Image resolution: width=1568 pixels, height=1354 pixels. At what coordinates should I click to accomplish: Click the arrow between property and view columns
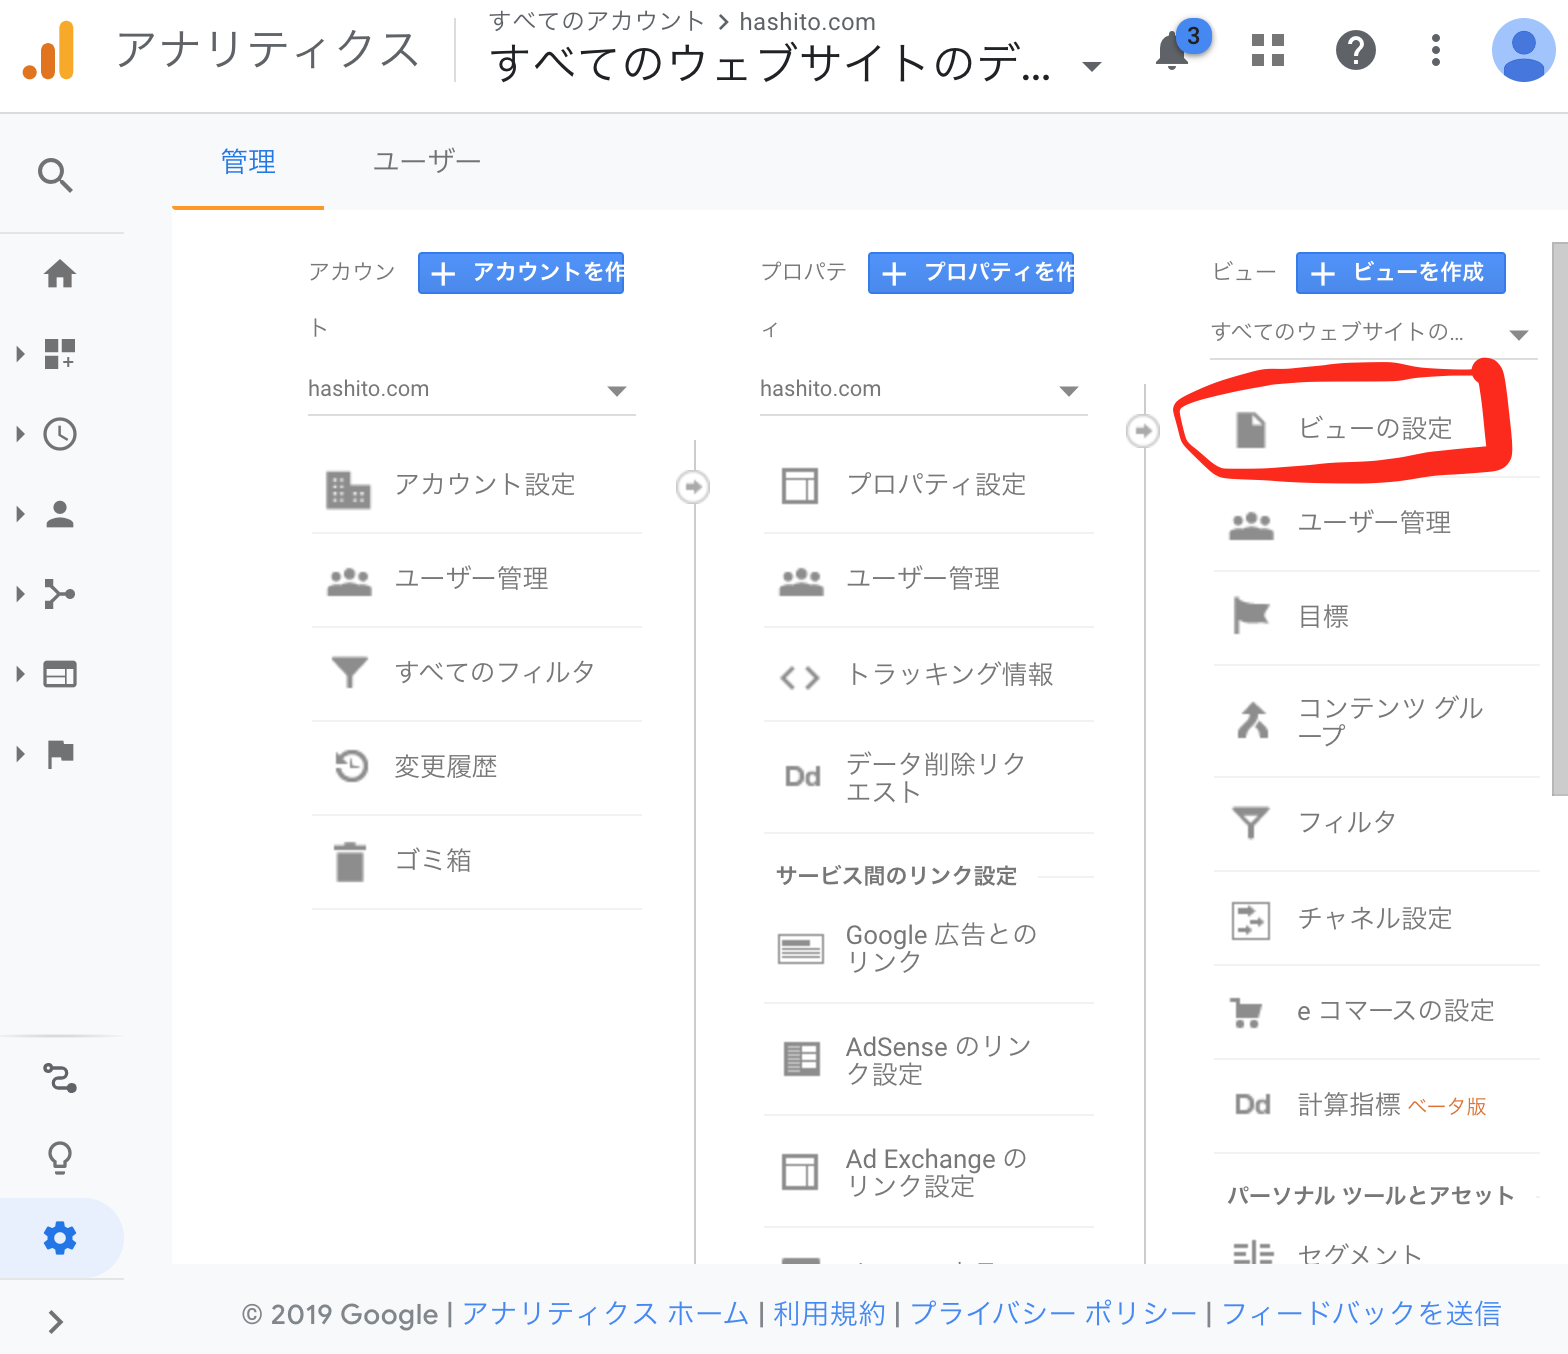coord(1142,431)
